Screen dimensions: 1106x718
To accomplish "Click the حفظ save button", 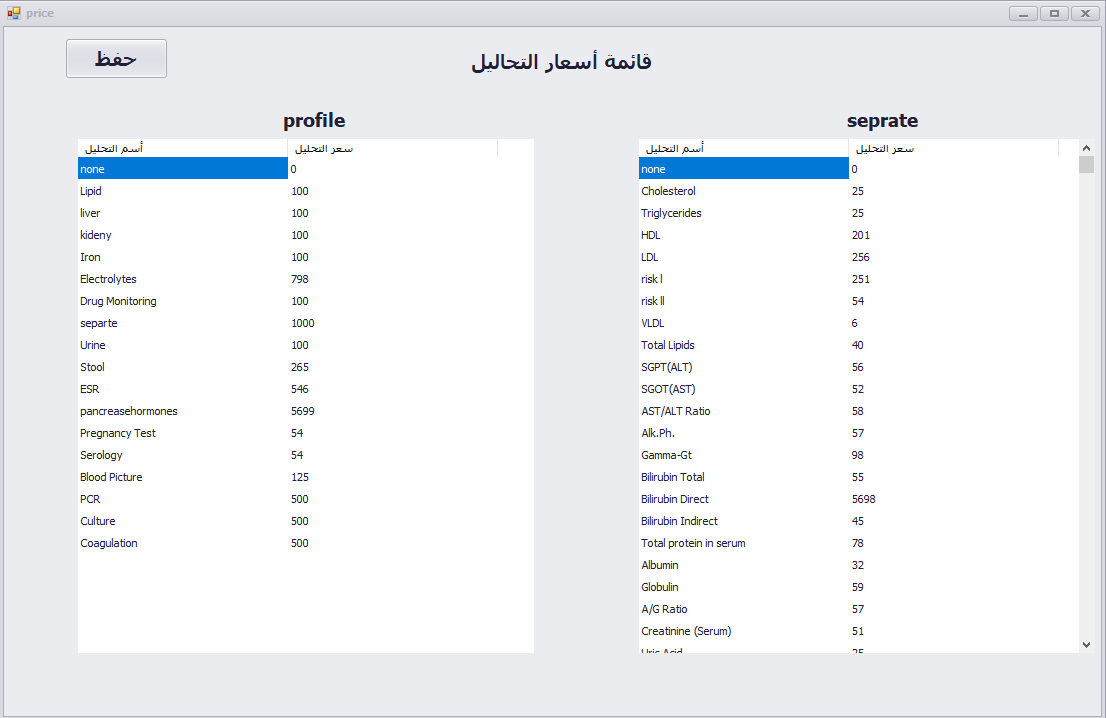I will click(x=116, y=59).
